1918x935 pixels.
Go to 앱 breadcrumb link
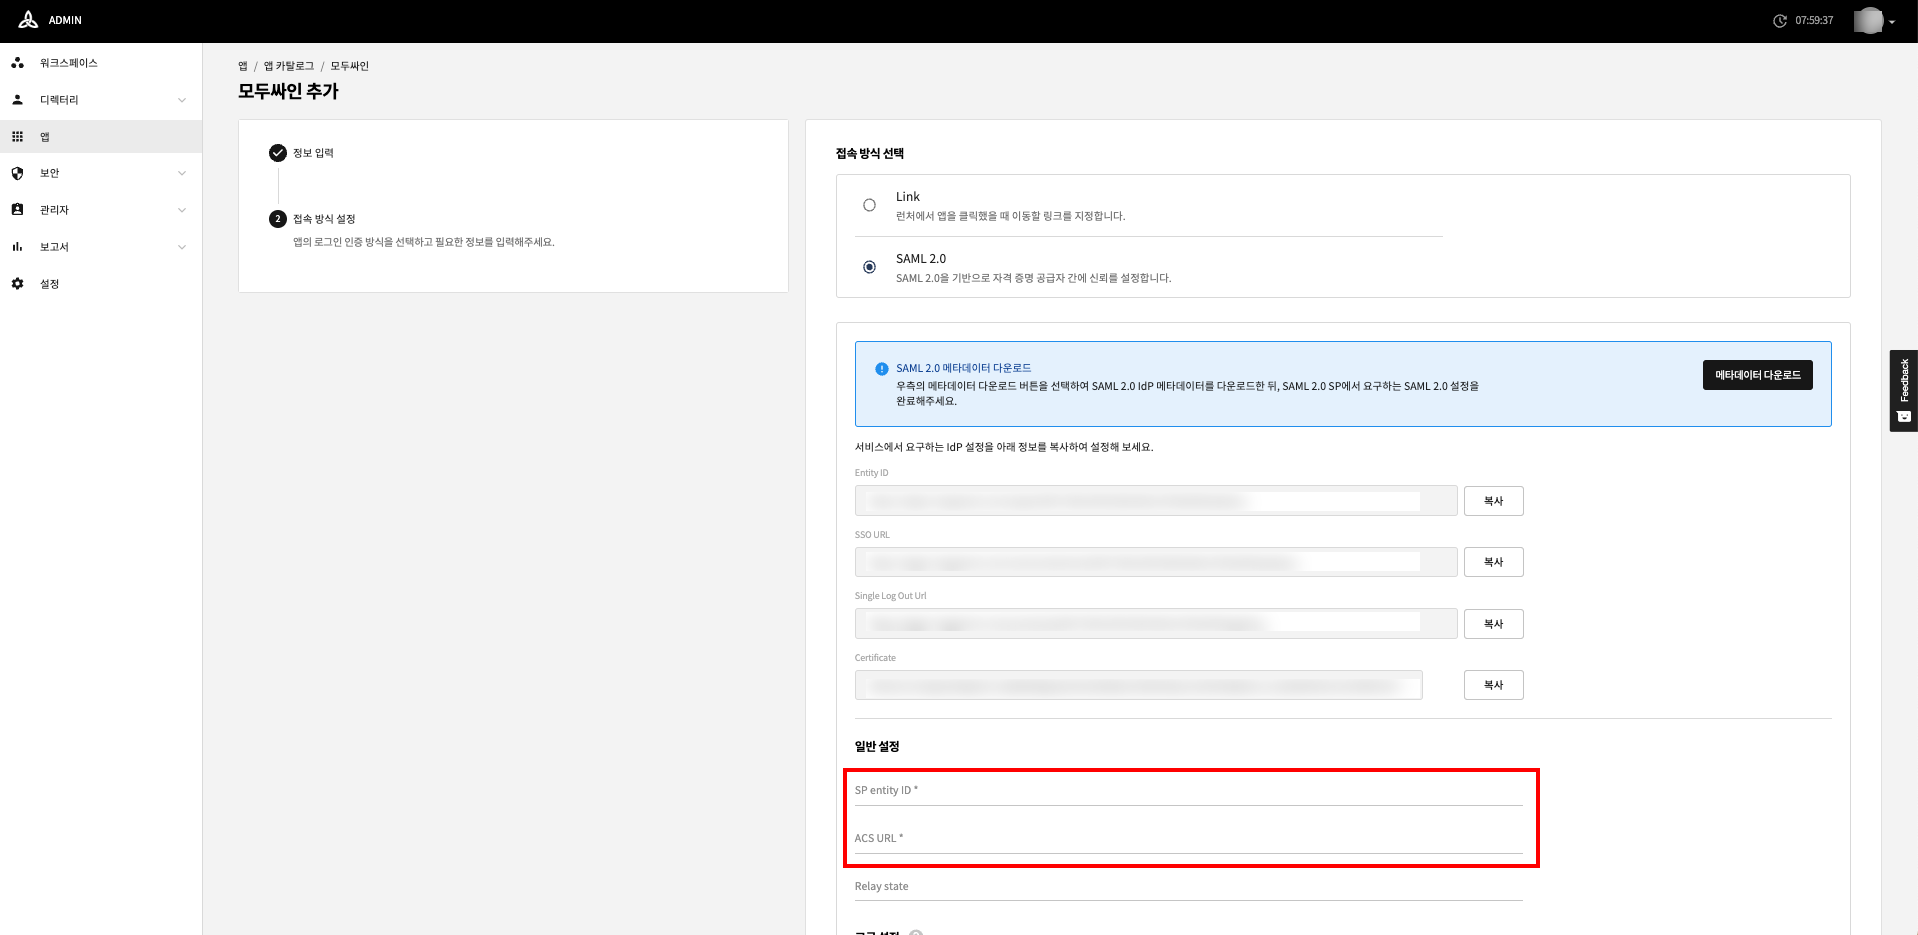pos(243,66)
